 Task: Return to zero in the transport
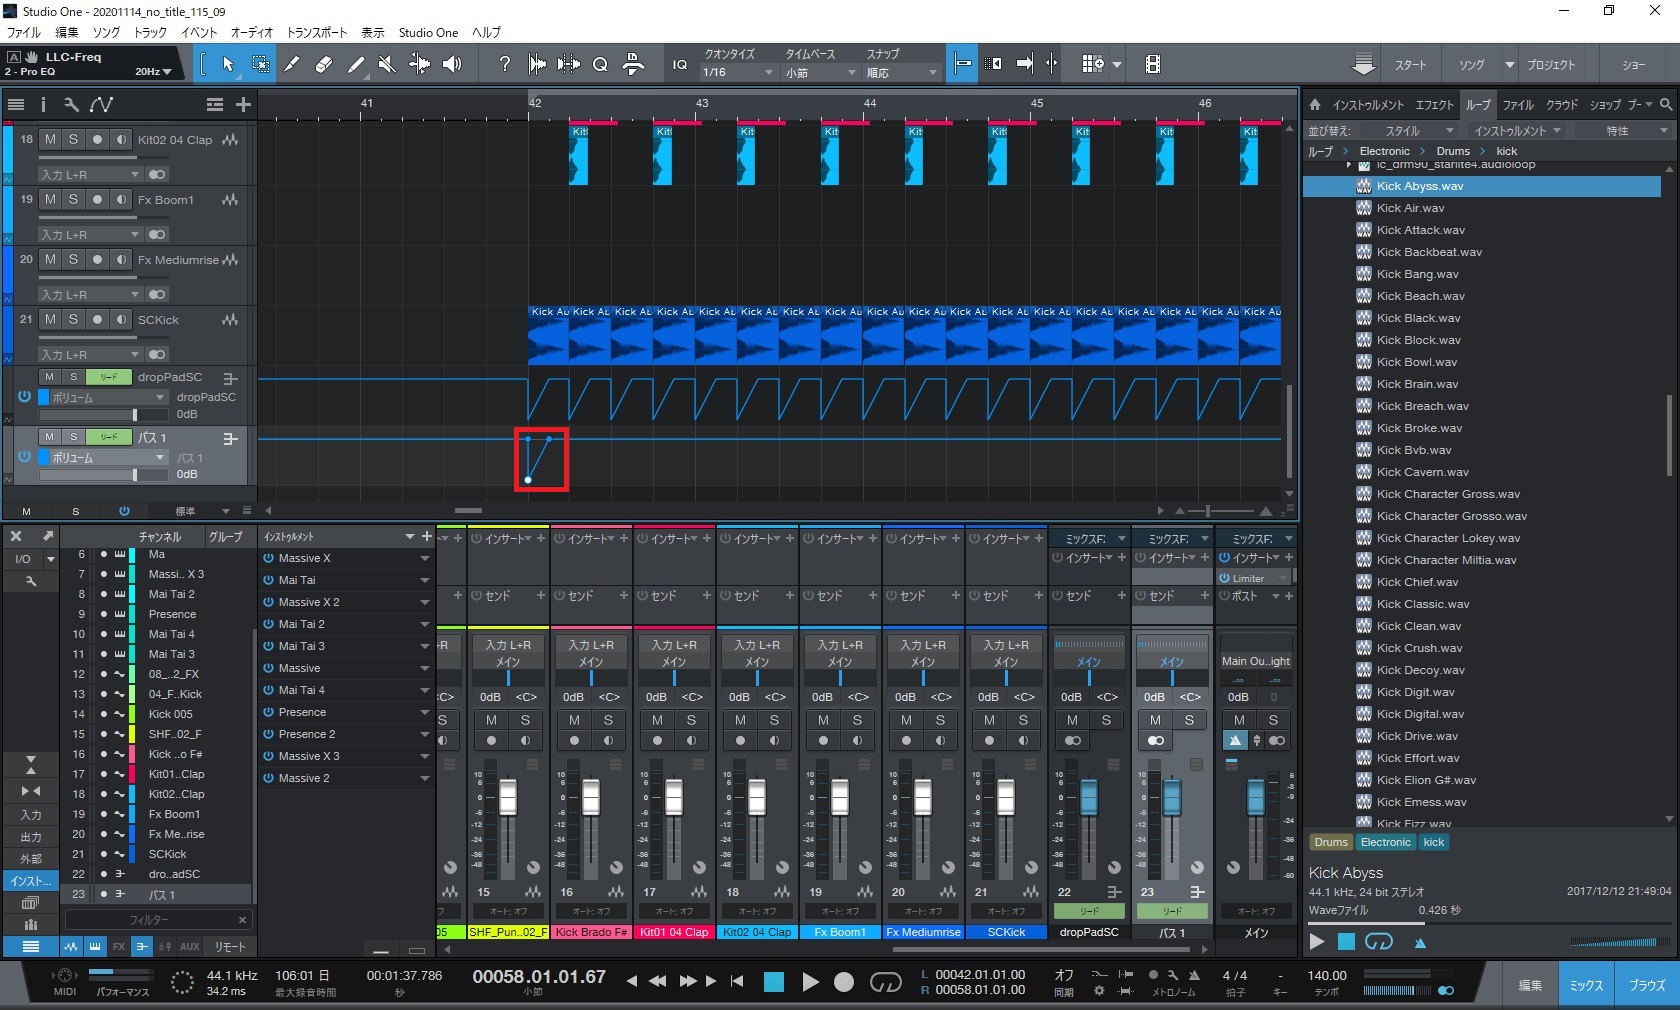[737, 982]
